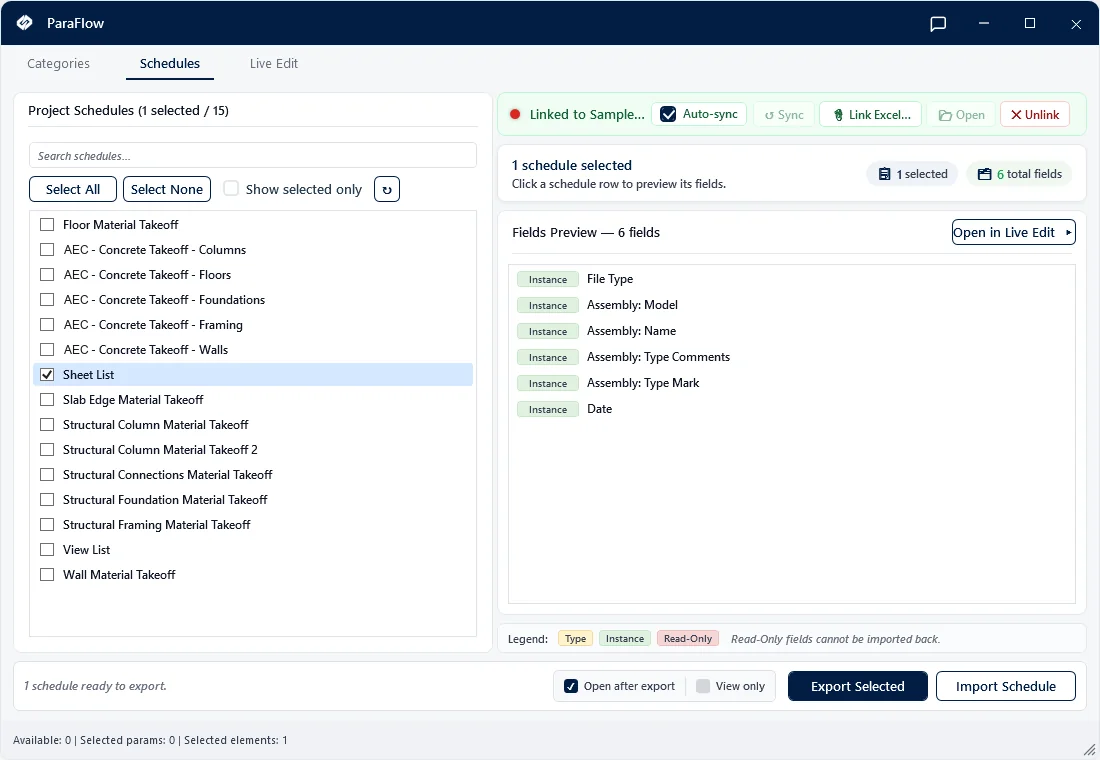Switch to the Categories tab
The width and height of the screenshot is (1100, 760).
pyautogui.click(x=58, y=64)
